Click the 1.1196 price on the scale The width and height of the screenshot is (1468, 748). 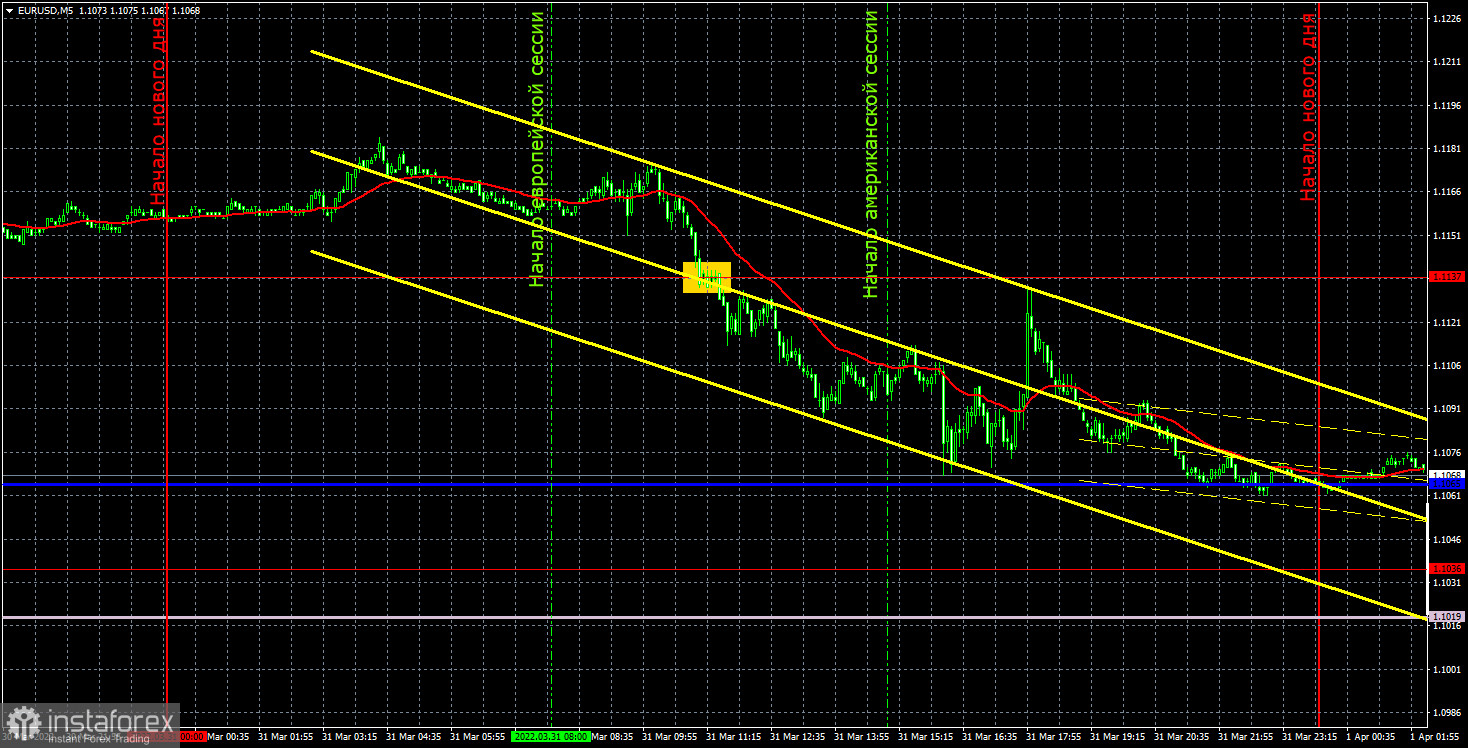tap(1446, 105)
